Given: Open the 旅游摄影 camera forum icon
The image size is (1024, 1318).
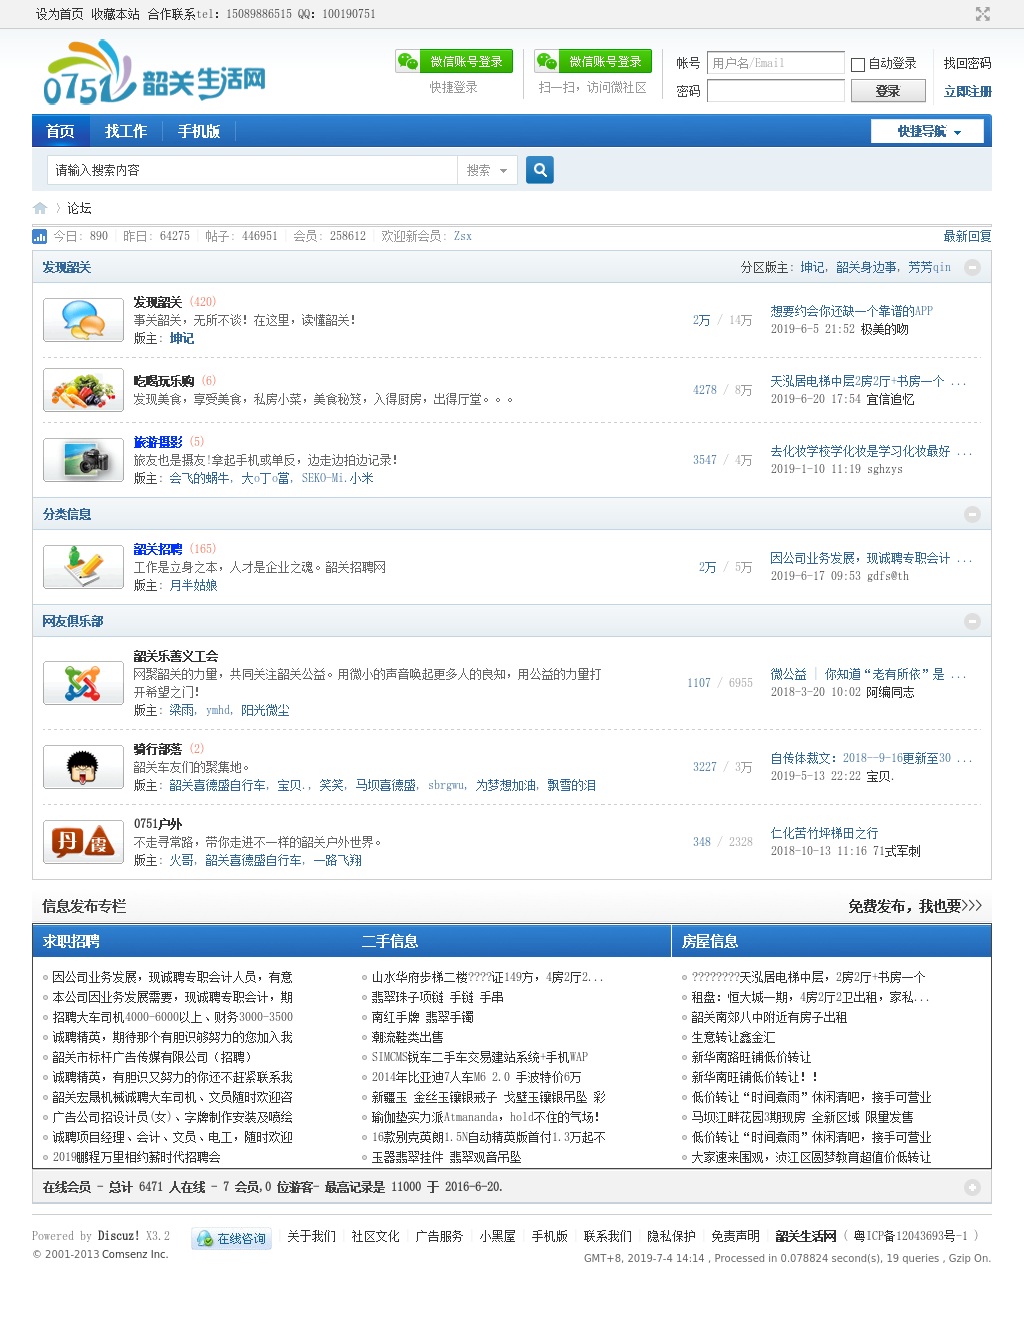Looking at the screenshot, I should click(83, 460).
